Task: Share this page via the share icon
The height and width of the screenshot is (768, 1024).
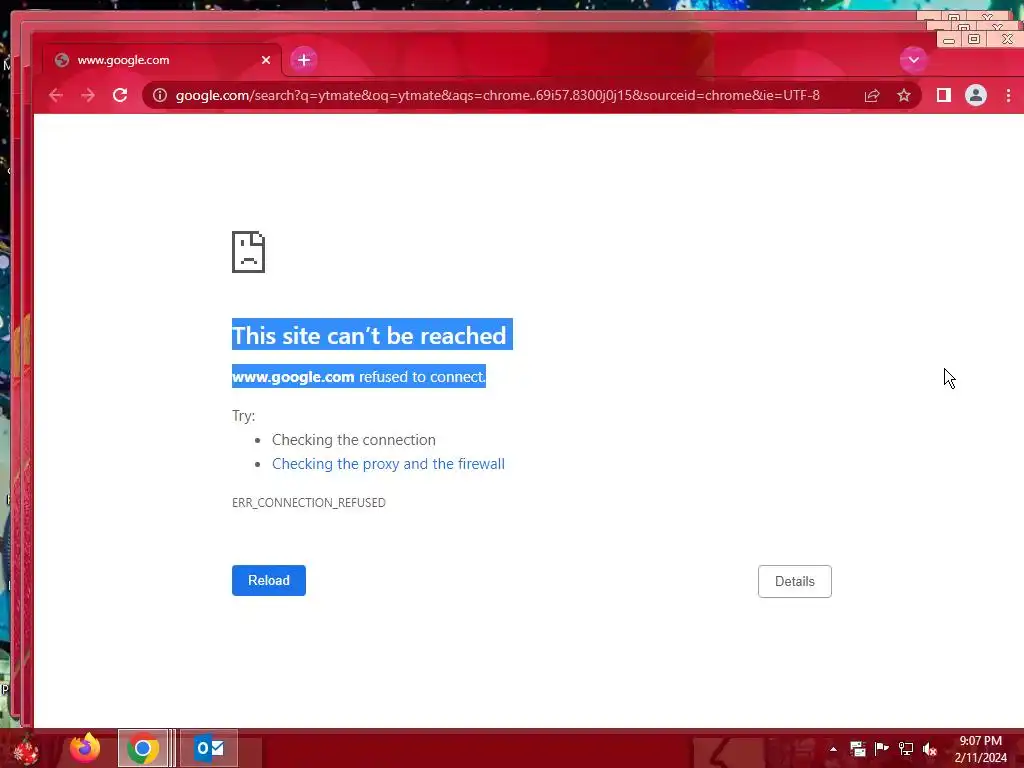Action: coord(872,96)
